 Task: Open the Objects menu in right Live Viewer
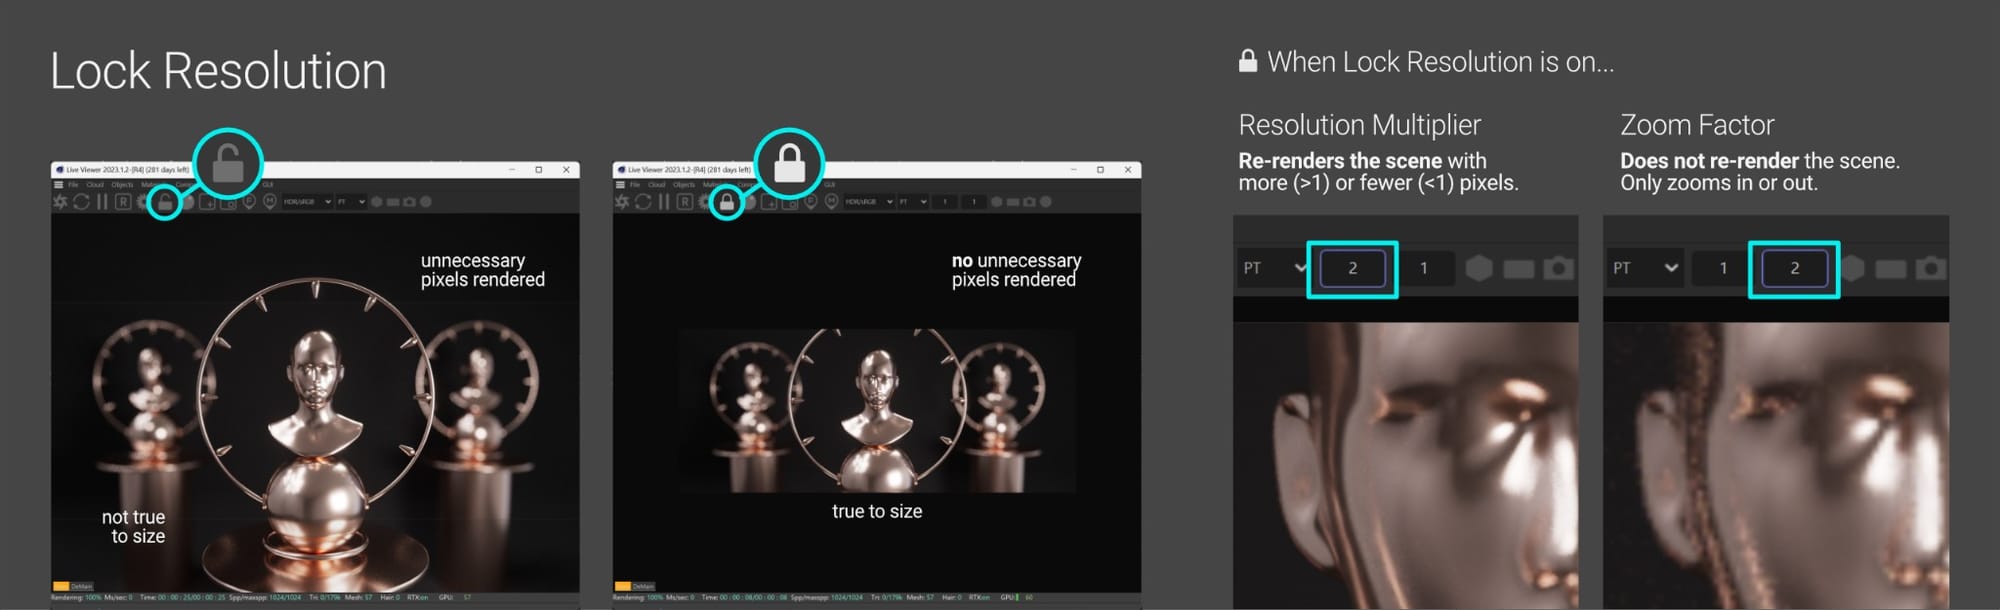[x=684, y=185]
